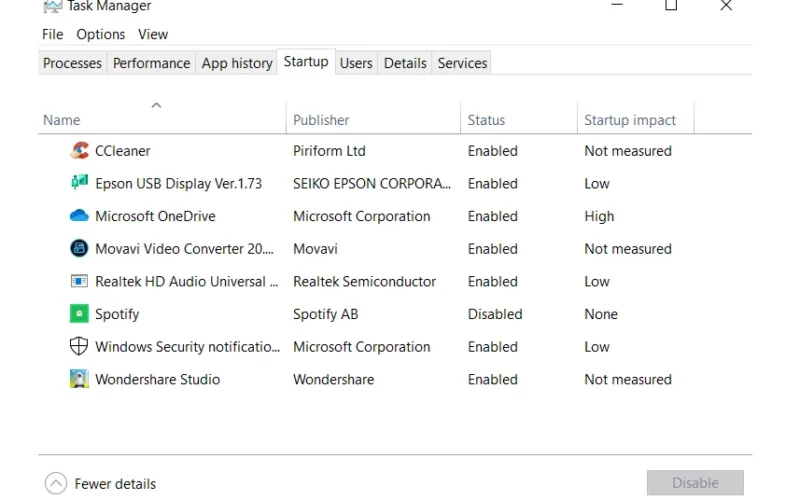800x500 pixels.
Task: Collapse view with Fewer details chevron
Action: (x=56, y=483)
